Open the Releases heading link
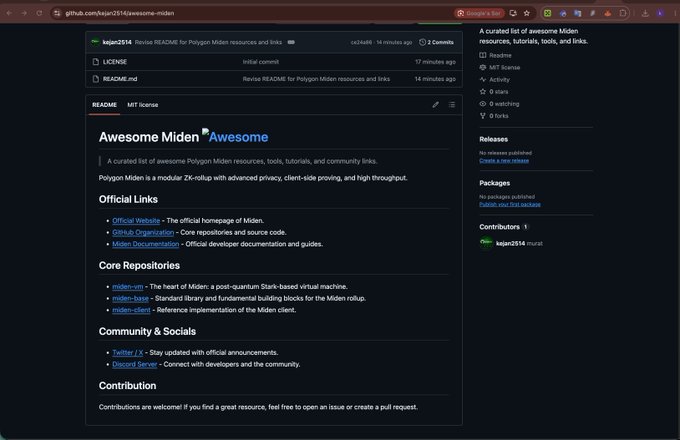680x440 pixels. click(x=494, y=139)
